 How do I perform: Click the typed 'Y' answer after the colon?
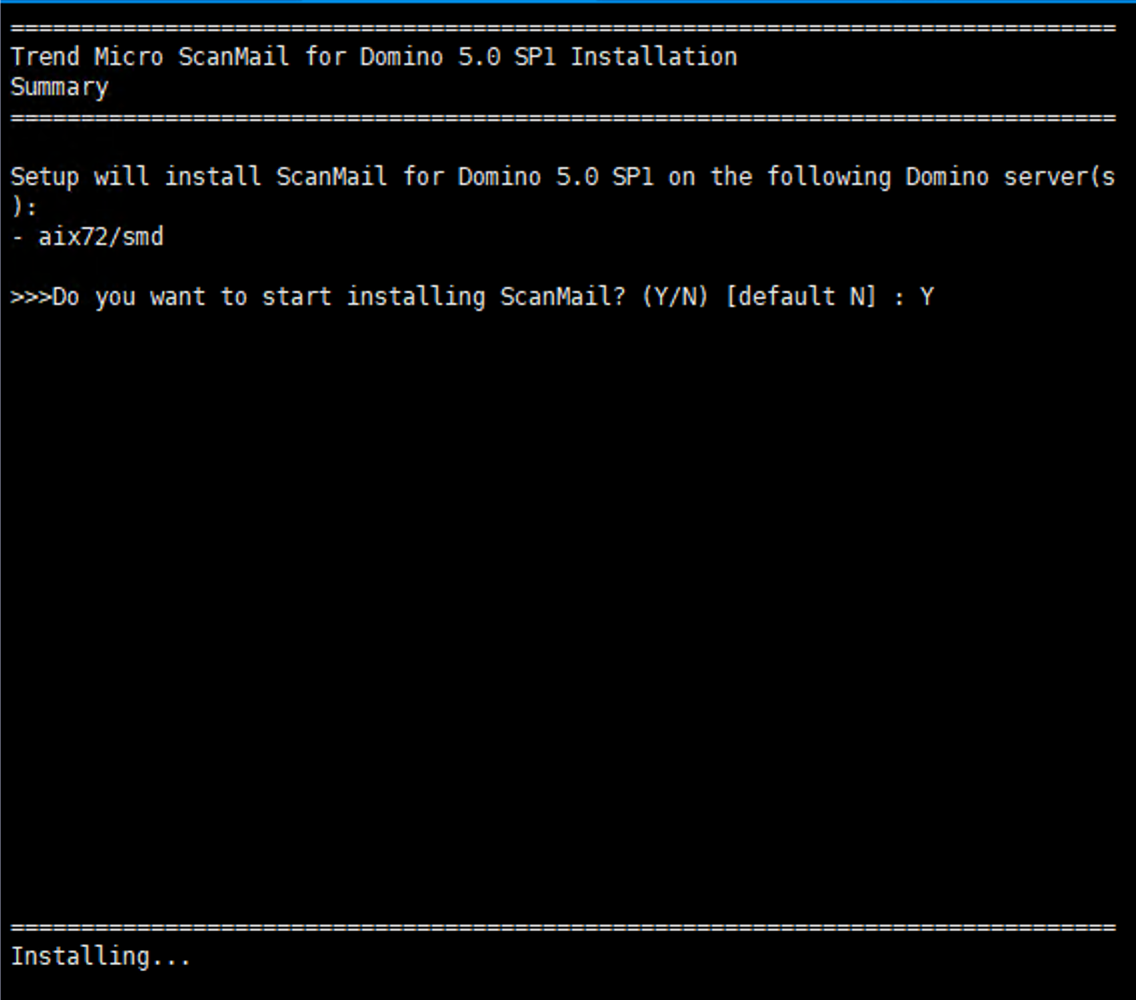coord(927,297)
